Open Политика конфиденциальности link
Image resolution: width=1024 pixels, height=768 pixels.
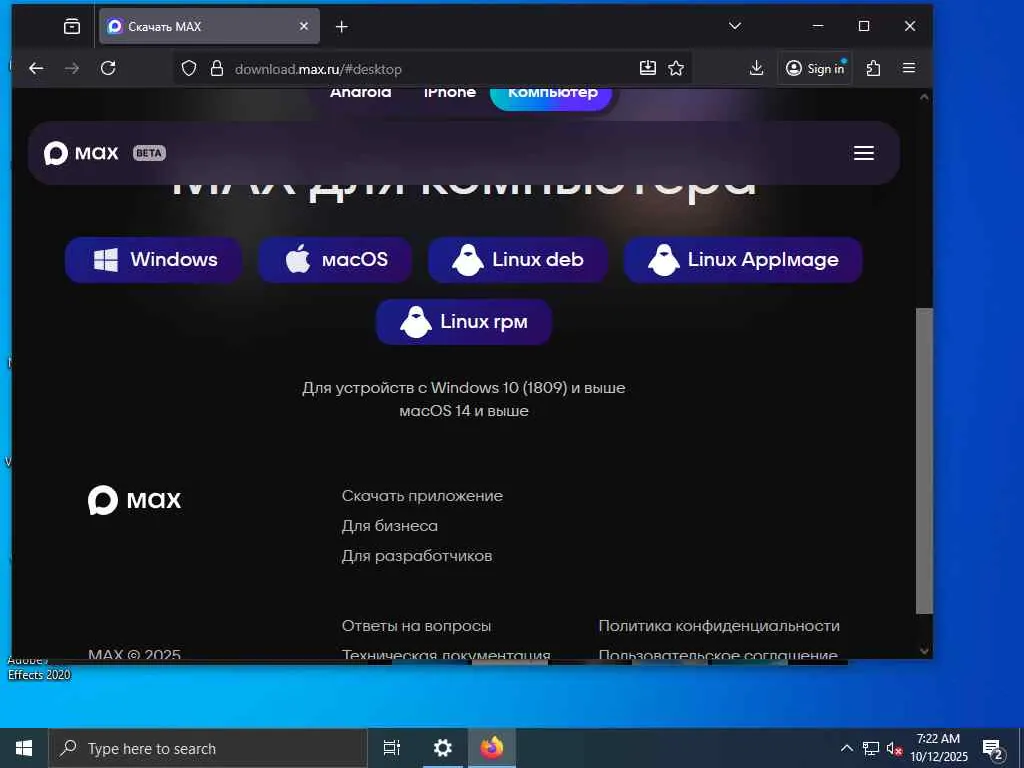[x=719, y=626]
